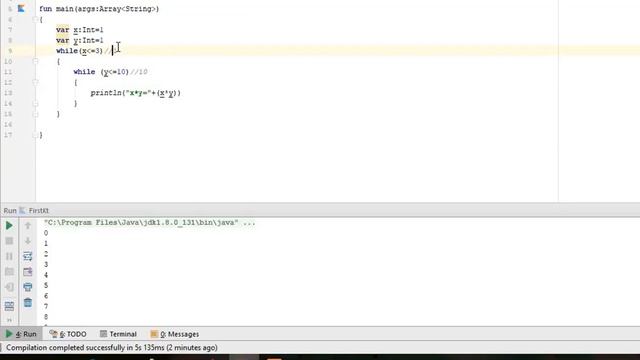Click console output line '5'
This screenshot has width=640, height=360.
46,285
